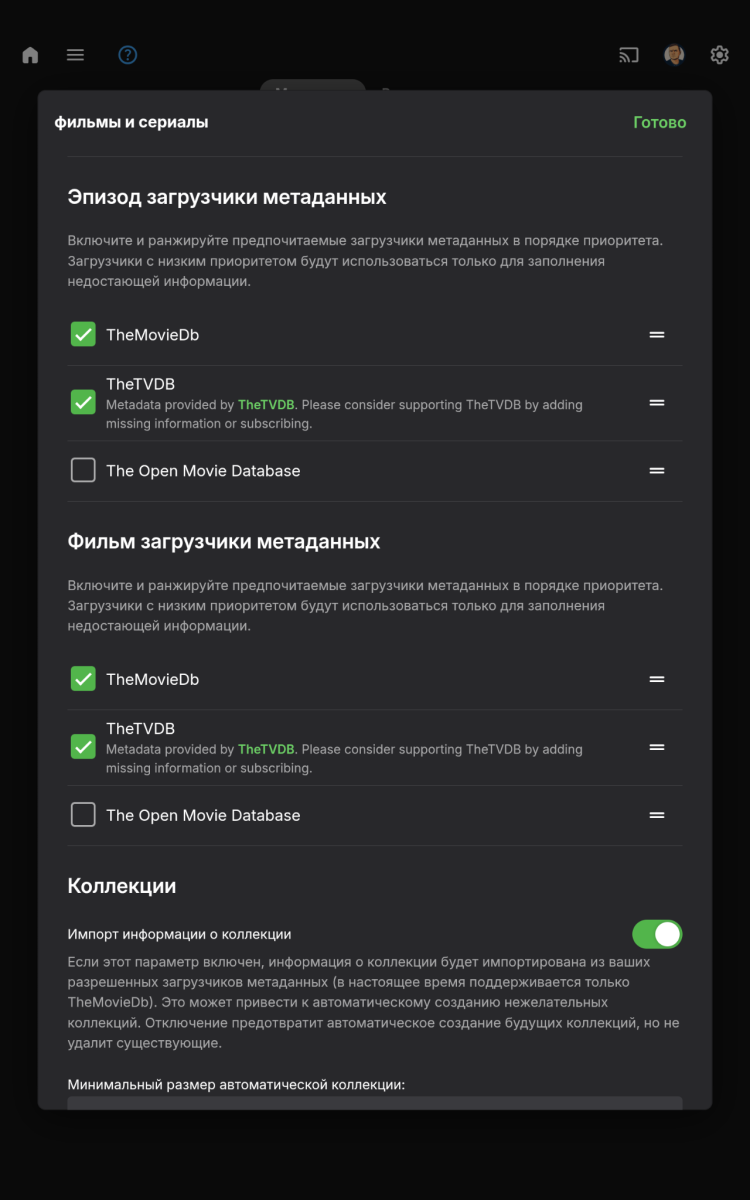Enable The Open Movie Database for movies
Image resolution: width=750 pixels, height=1200 pixels.
[83, 815]
